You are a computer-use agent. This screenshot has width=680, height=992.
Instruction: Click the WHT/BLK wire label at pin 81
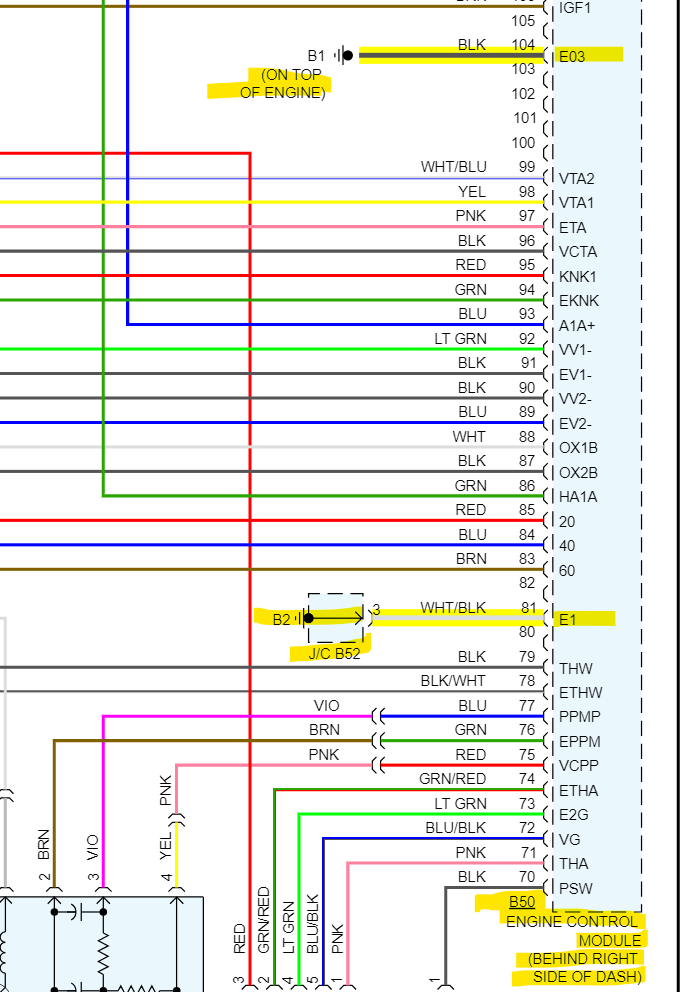453,608
